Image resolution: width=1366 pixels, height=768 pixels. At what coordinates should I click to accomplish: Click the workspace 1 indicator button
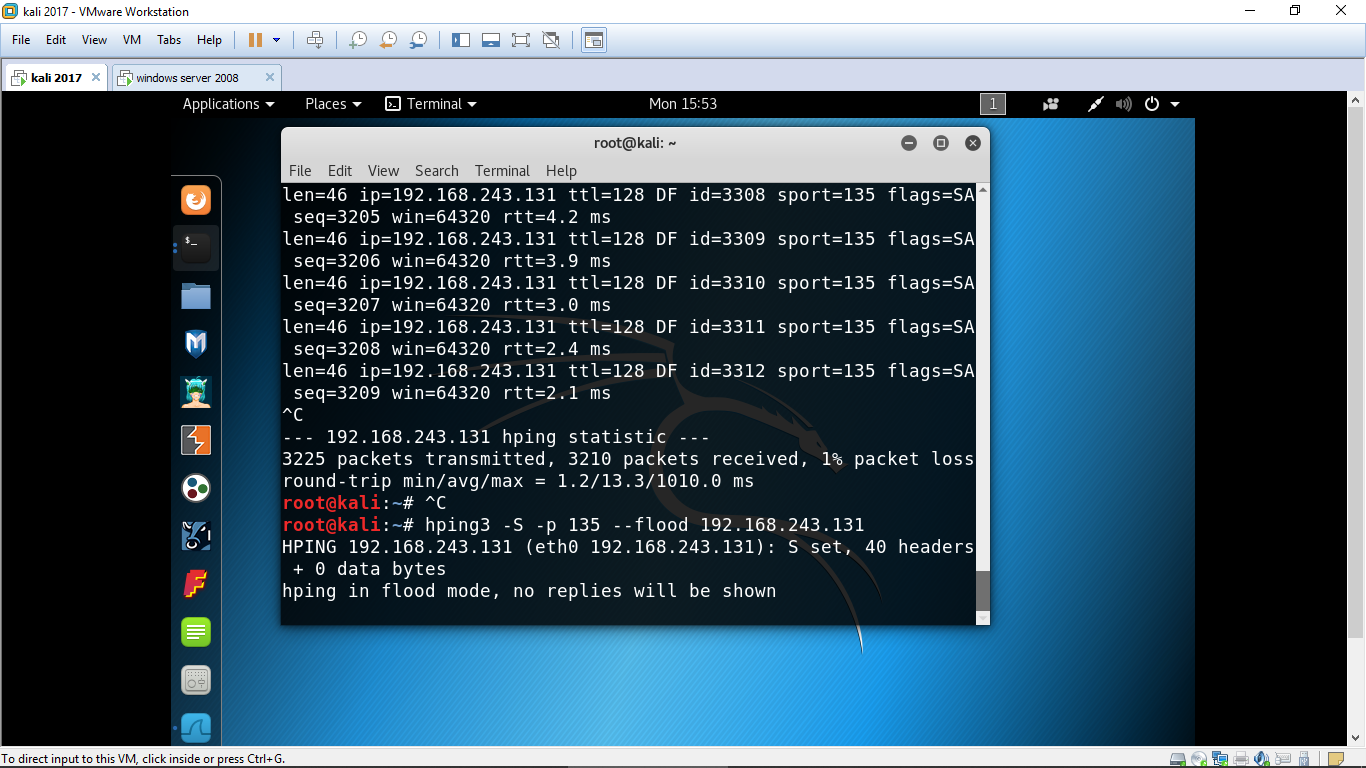[x=992, y=104]
